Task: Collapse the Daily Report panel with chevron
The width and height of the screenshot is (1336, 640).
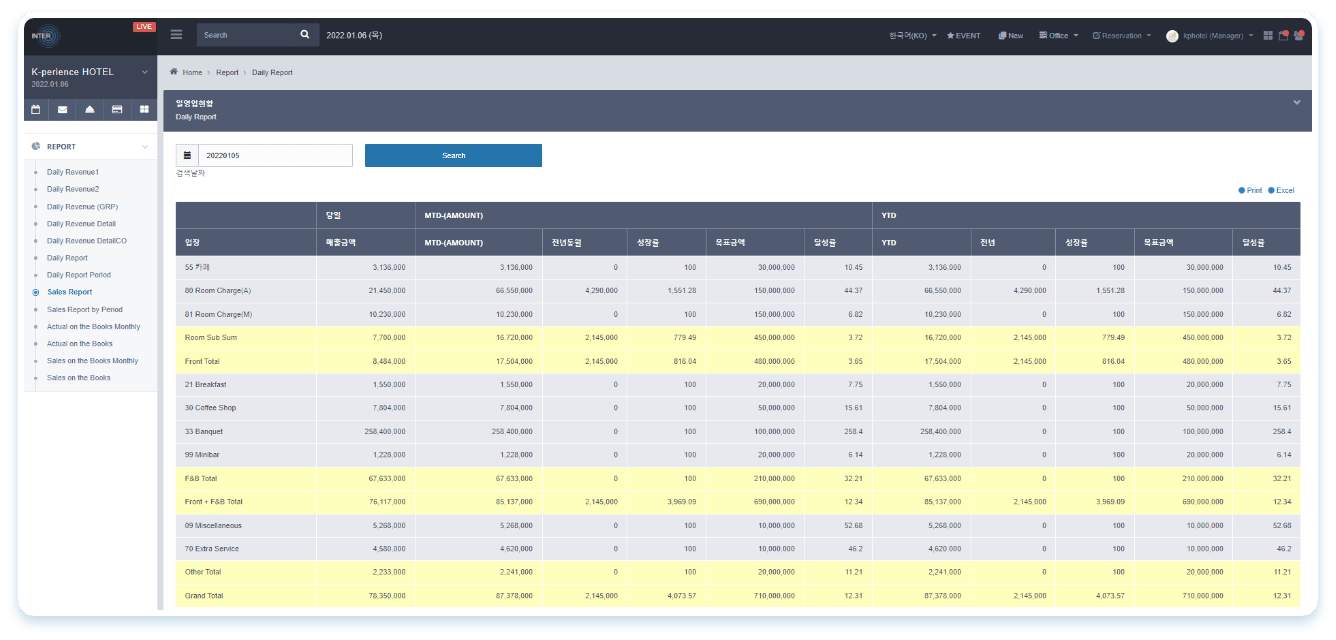Action: pyautogui.click(x=1296, y=103)
